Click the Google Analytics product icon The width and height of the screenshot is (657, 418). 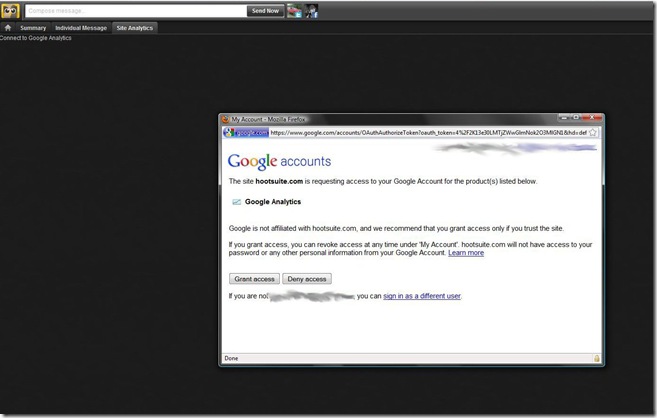236,202
